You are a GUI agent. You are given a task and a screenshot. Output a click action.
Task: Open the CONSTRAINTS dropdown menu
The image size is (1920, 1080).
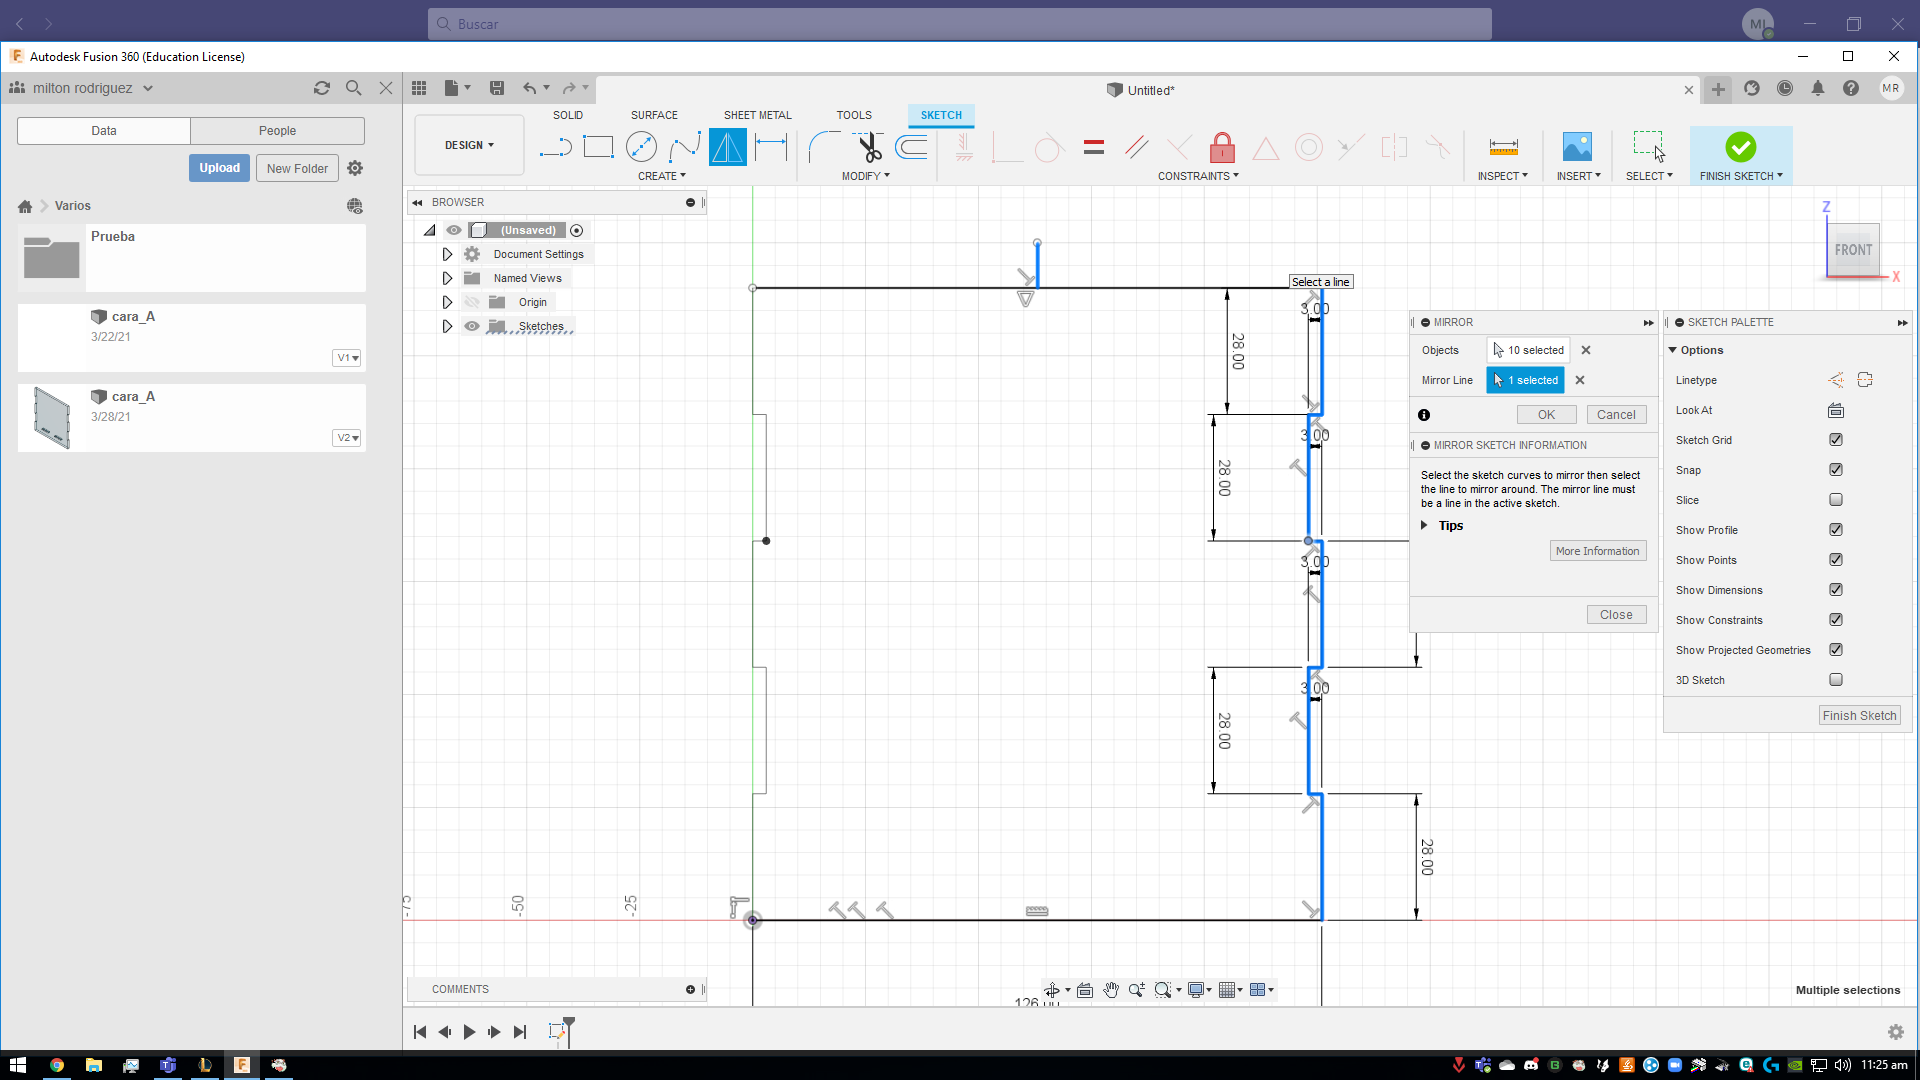coord(1198,176)
